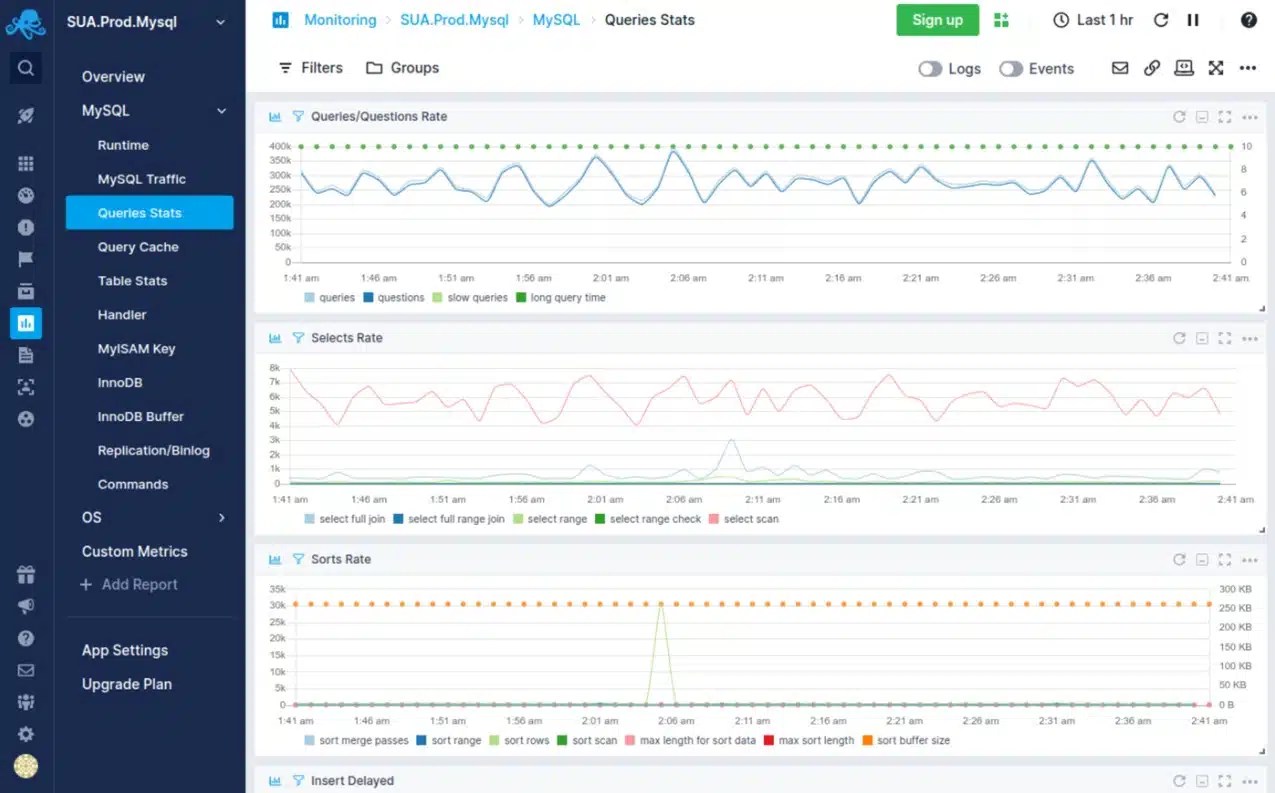Enable the Events toggle

click(x=1010, y=68)
